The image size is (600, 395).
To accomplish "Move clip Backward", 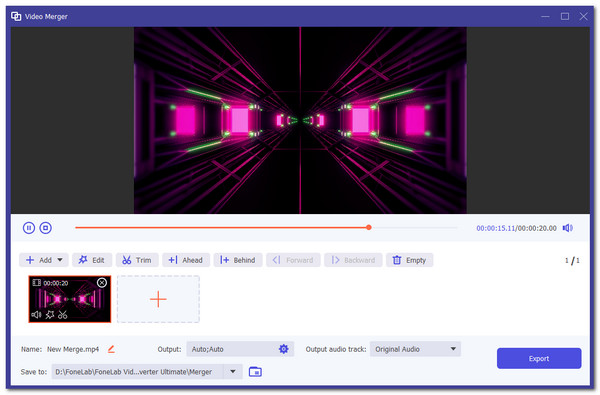I will click(x=353, y=260).
